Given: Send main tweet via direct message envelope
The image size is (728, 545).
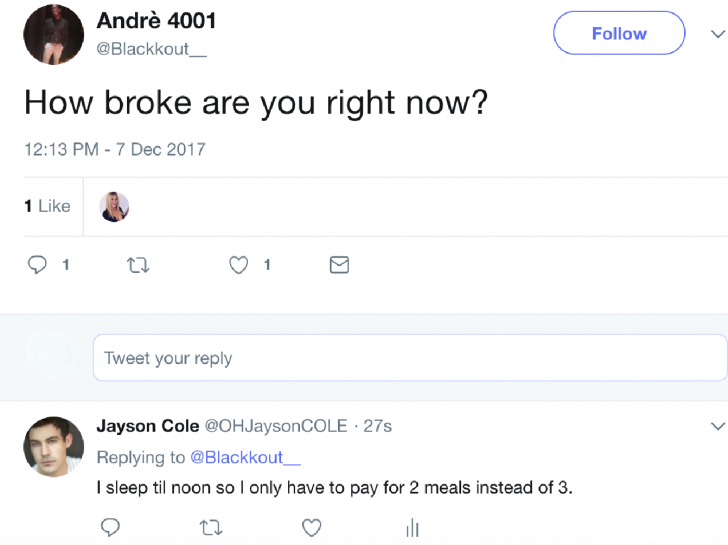Looking at the screenshot, I should [339, 265].
